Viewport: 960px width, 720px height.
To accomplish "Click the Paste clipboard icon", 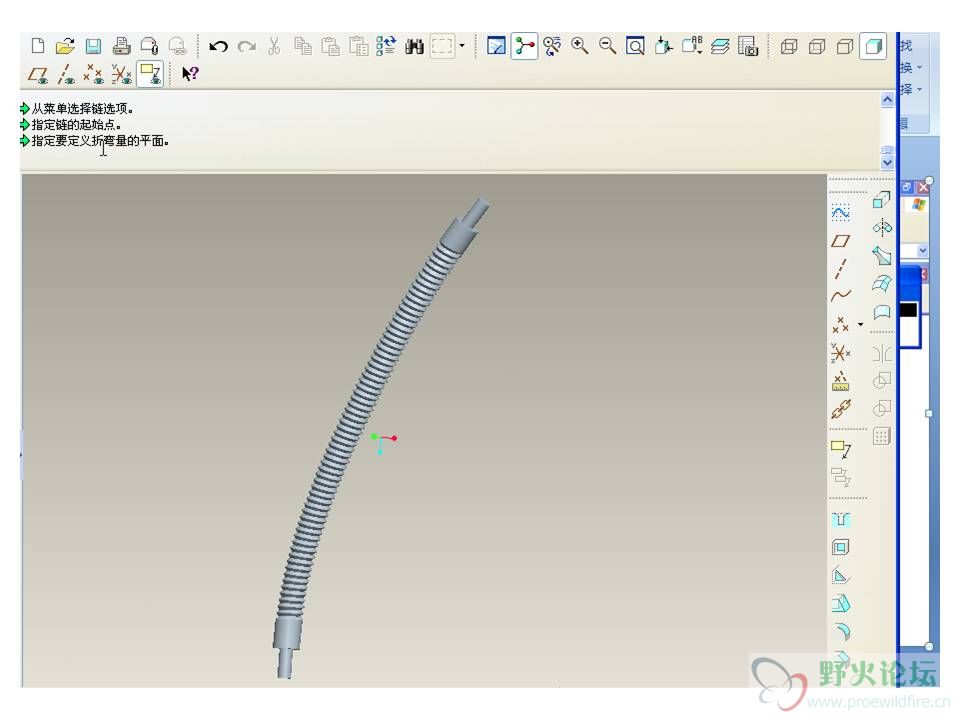I will (331, 46).
